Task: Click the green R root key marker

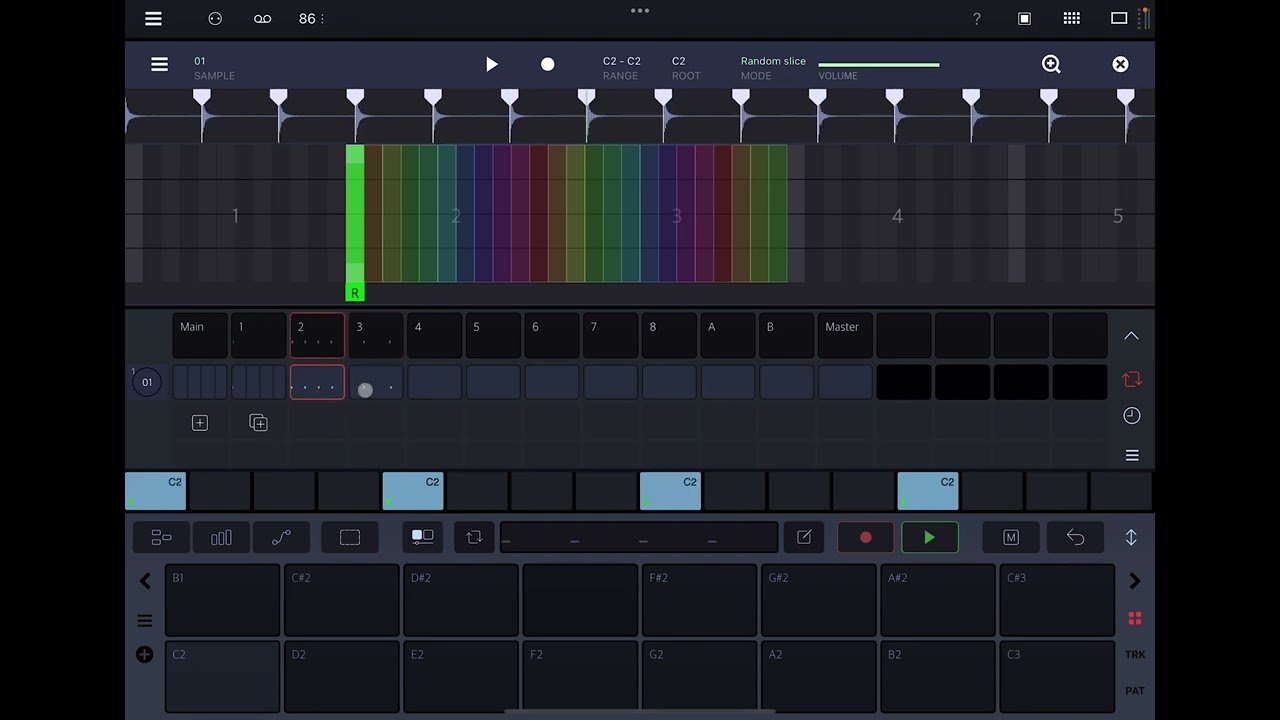Action: click(354, 292)
